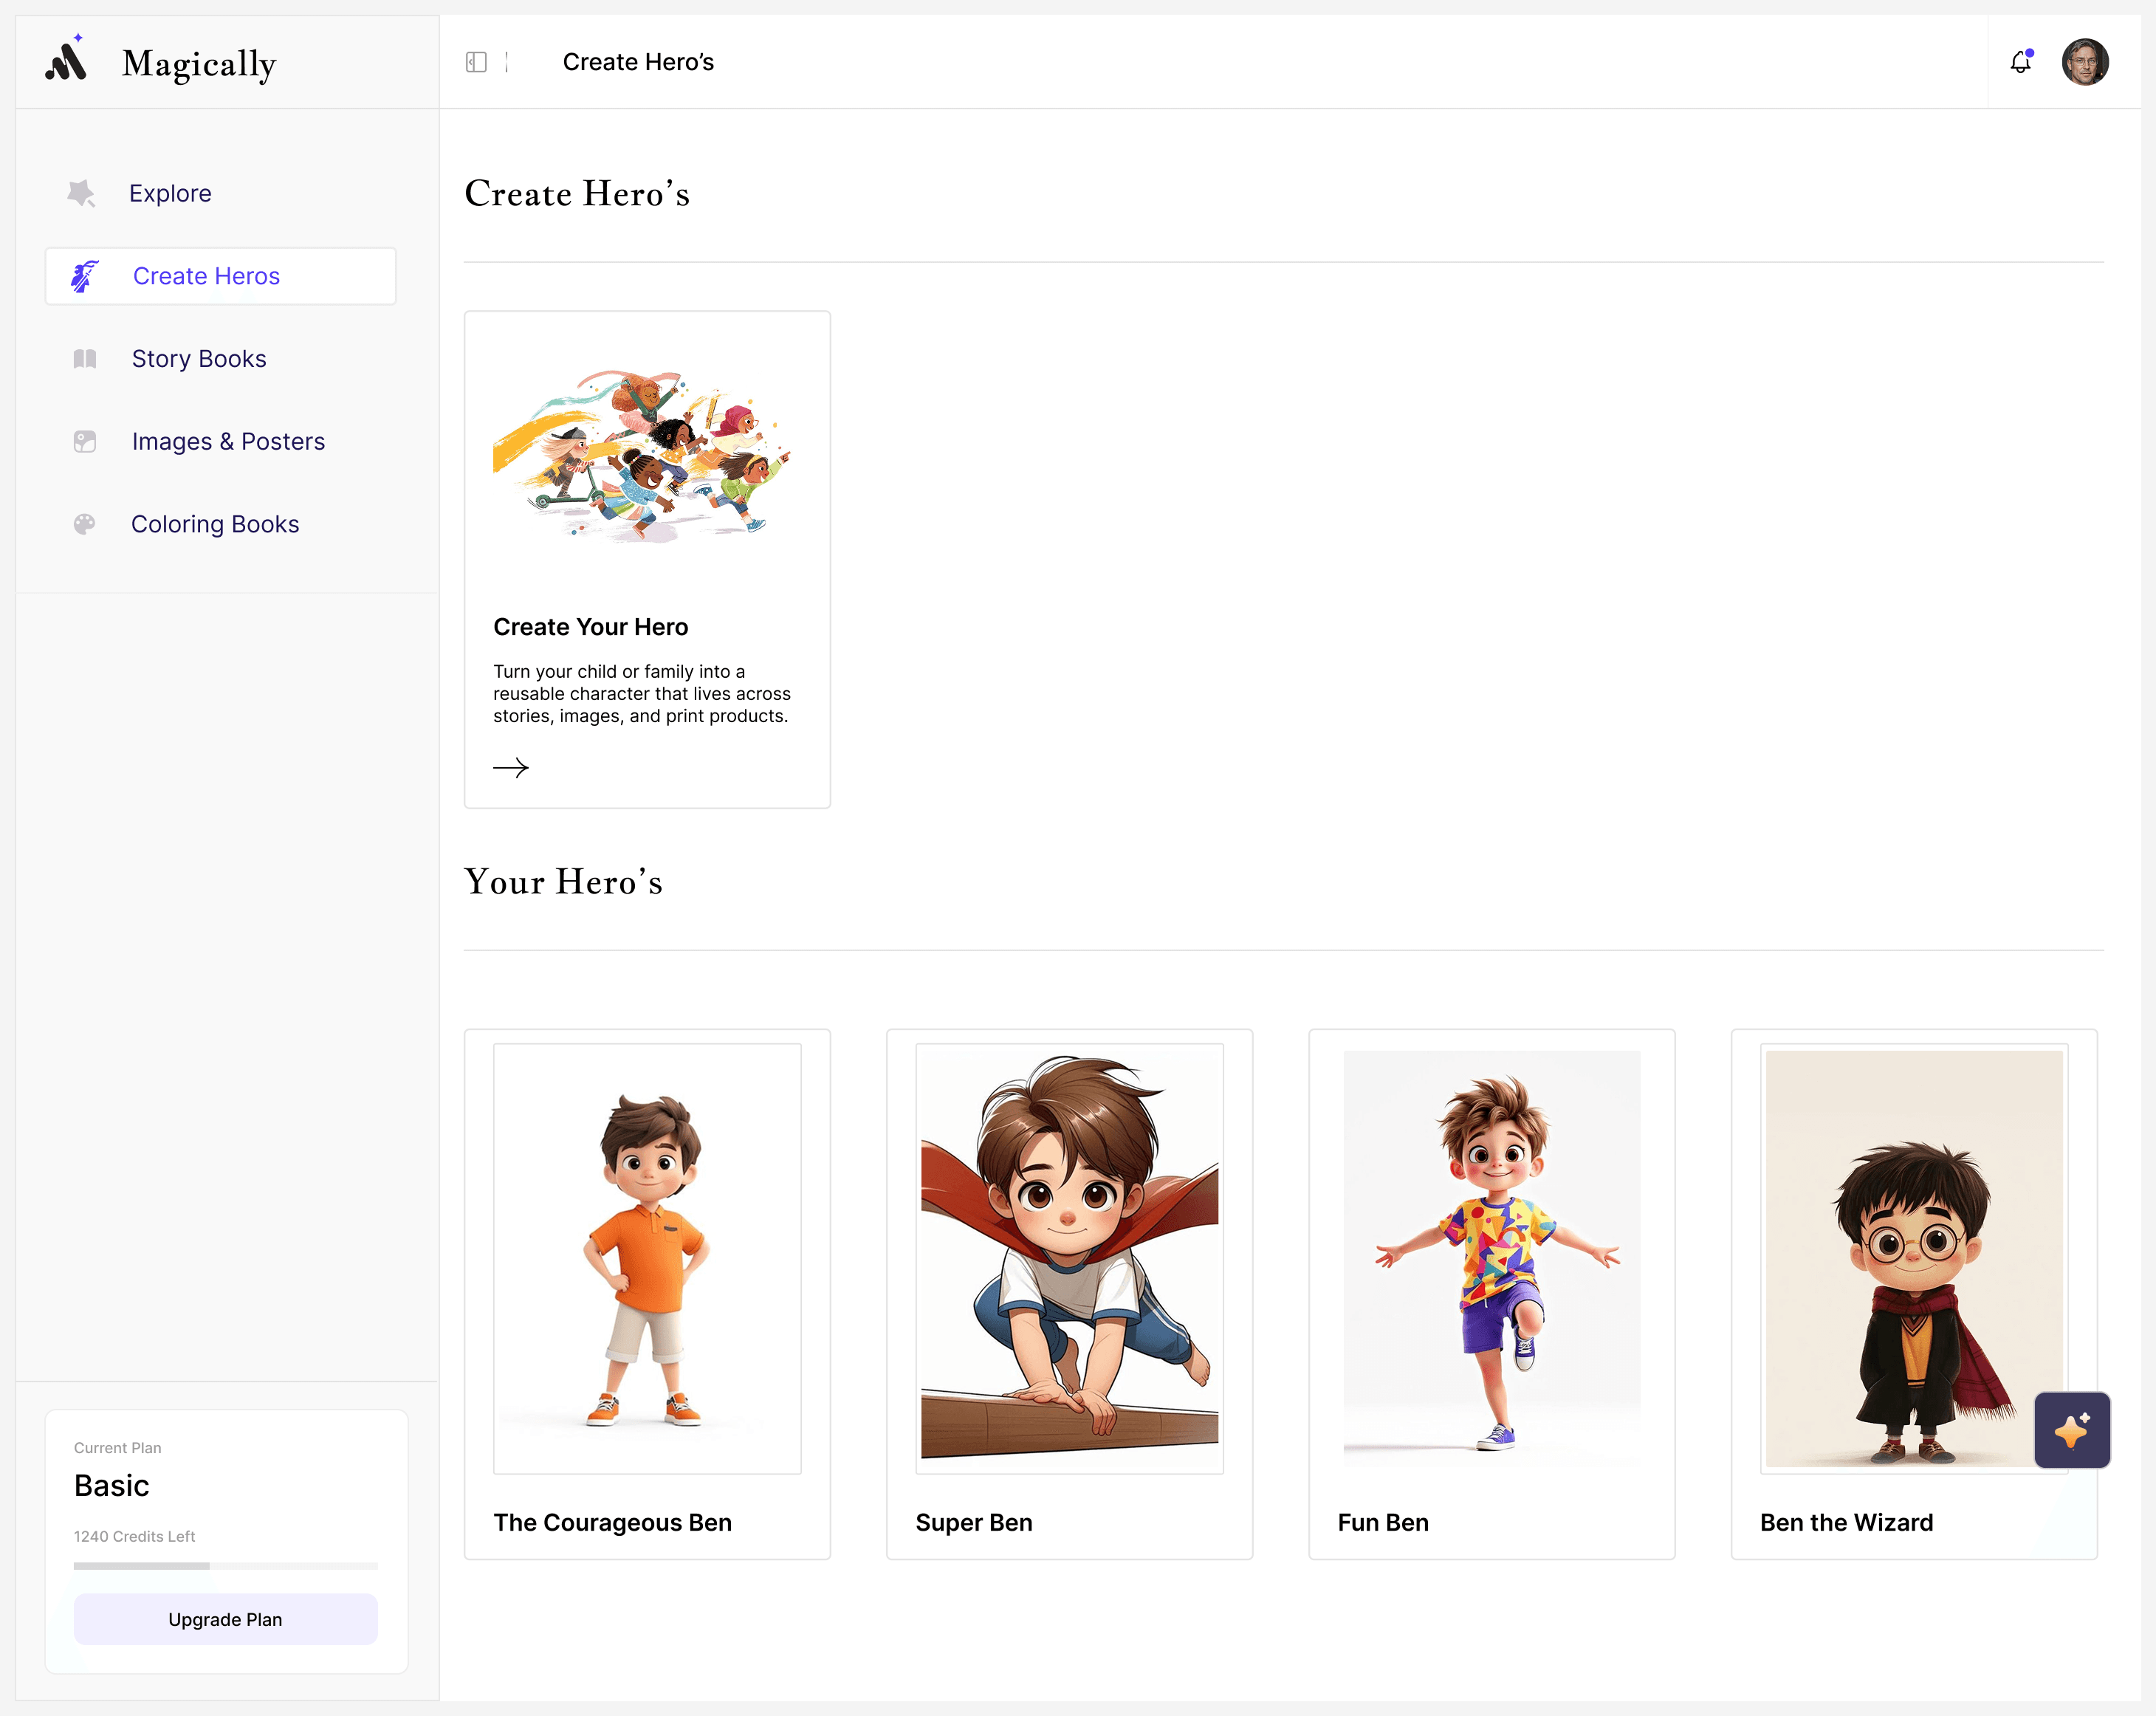
Task: Go to Story Books menu item
Action: pos(199,359)
